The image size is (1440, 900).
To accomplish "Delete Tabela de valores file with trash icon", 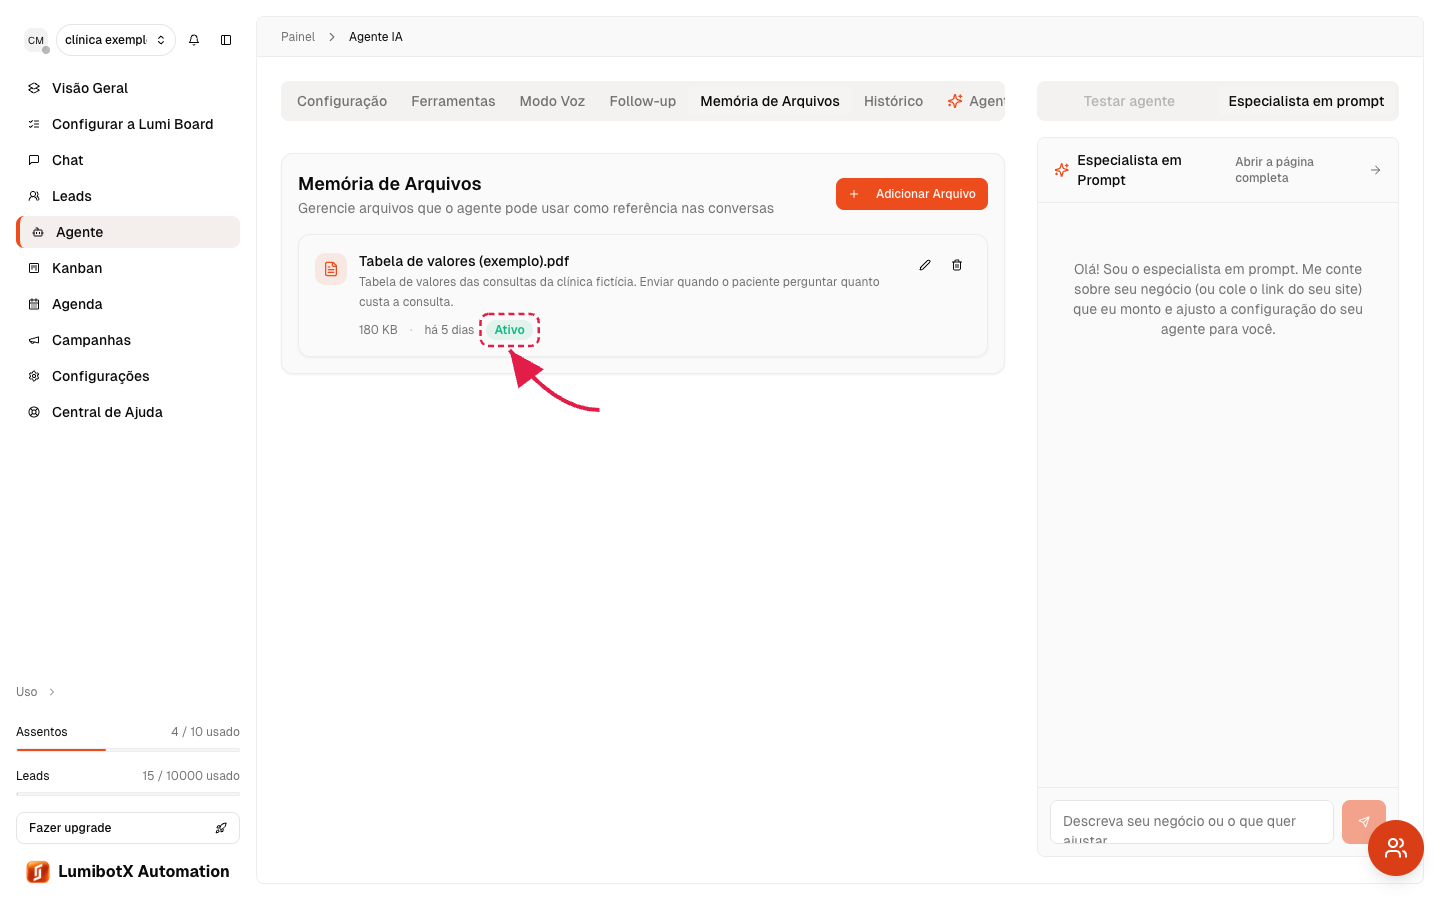I will coord(957,265).
